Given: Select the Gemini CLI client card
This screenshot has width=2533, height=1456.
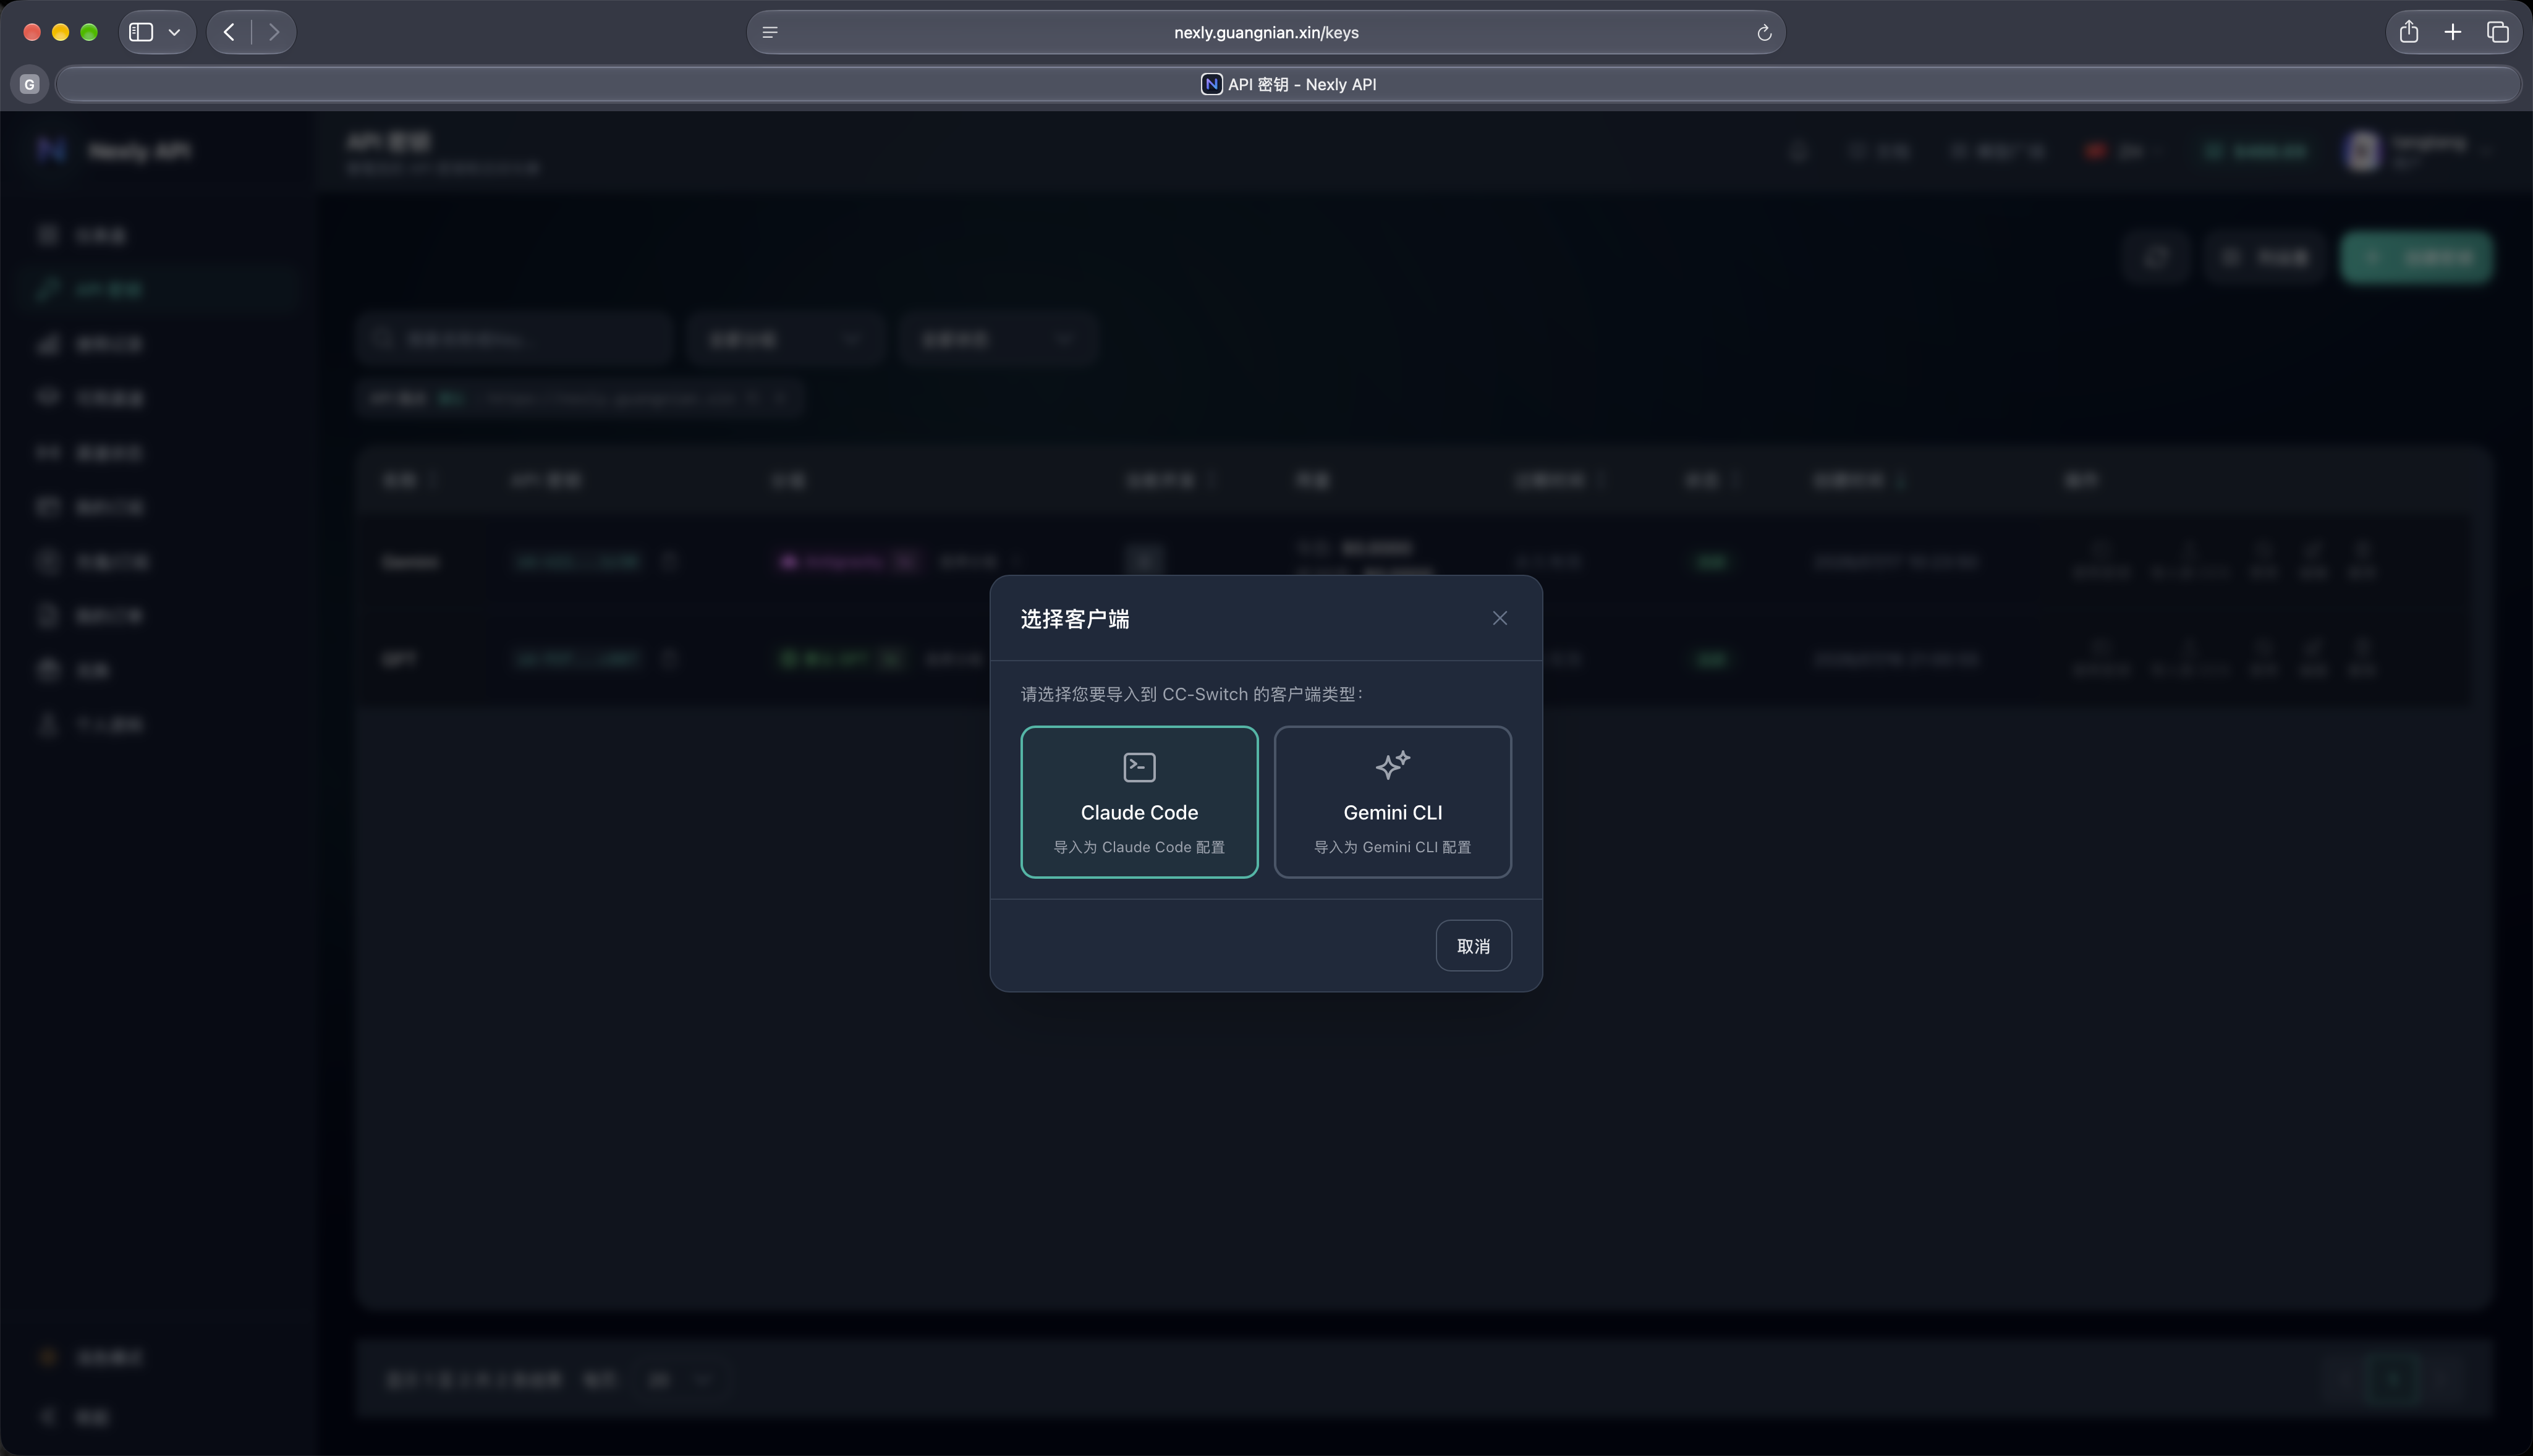Looking at the screenshot, I should tap(1392, 802).
